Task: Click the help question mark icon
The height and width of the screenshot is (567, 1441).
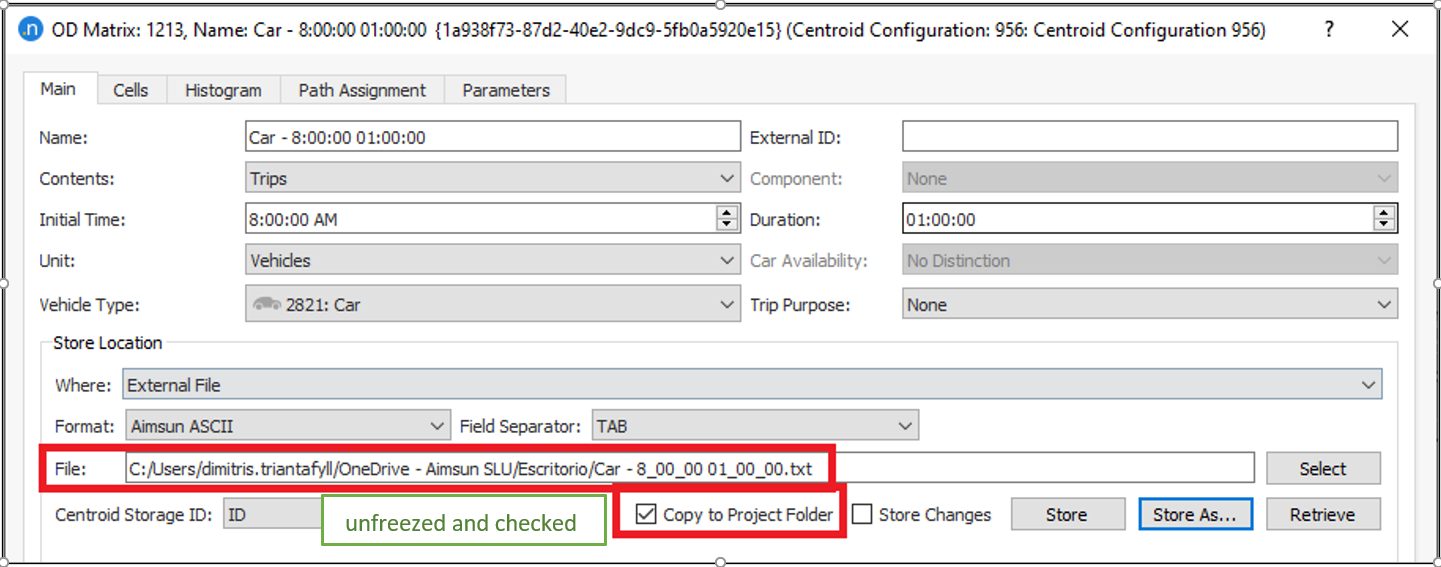Action: [x=1329, y=30]
